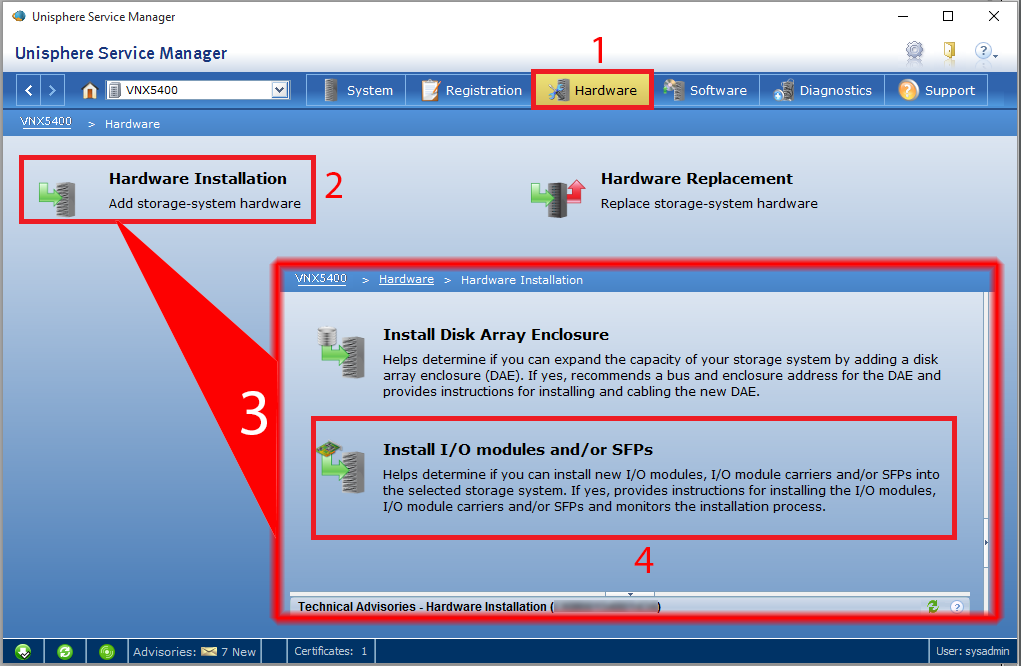Expand the VNX5400 system dropdown
The width and height of the screenshot is (1021, 666).
(x=280, y=90)
